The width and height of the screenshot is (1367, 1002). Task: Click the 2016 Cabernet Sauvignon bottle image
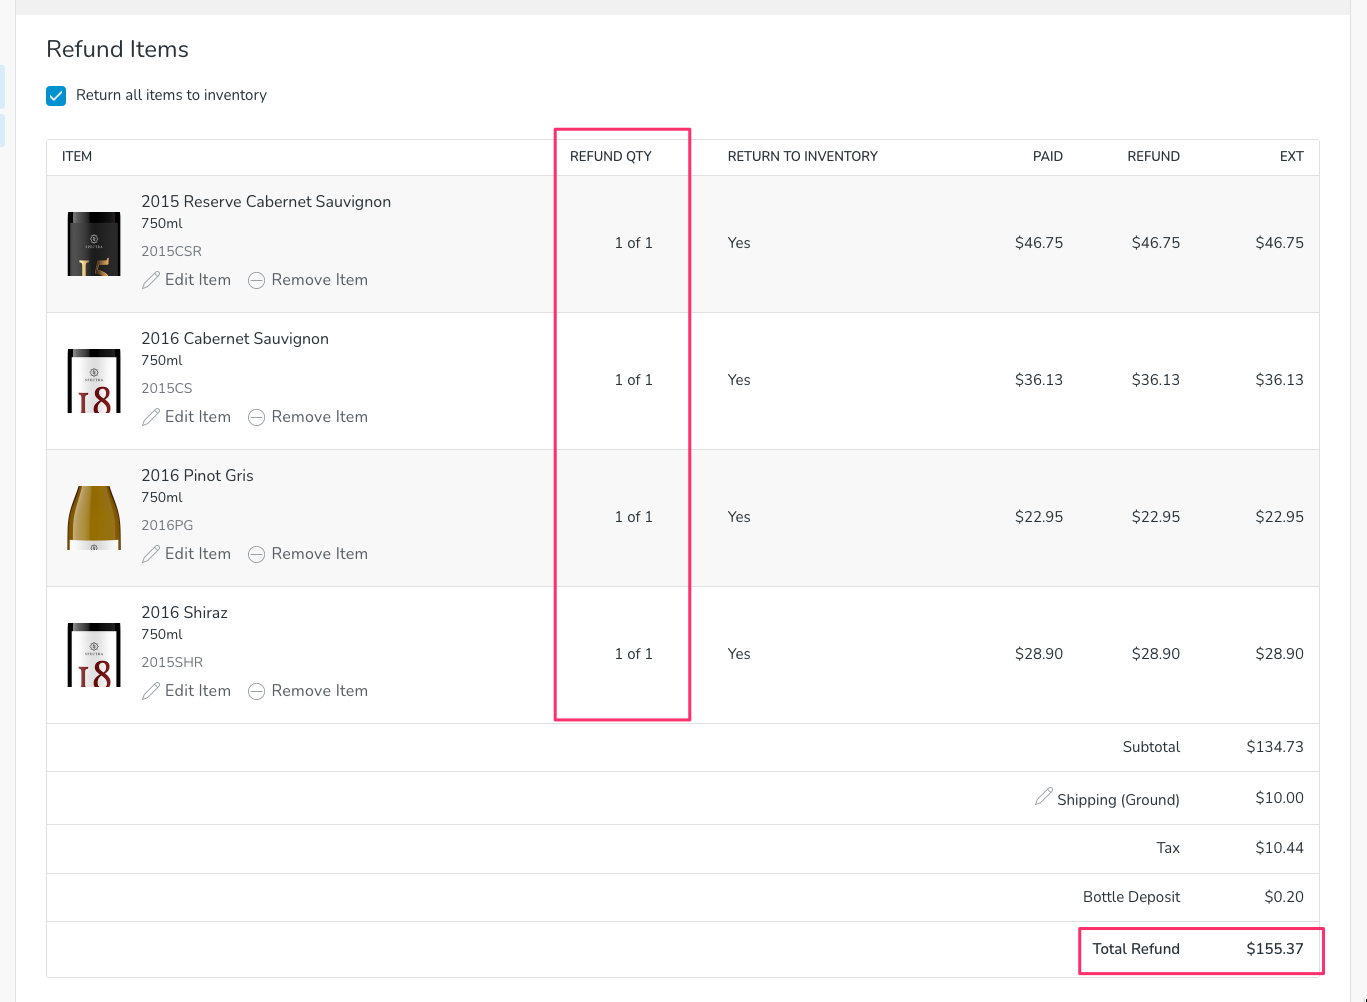coord(94,381)
